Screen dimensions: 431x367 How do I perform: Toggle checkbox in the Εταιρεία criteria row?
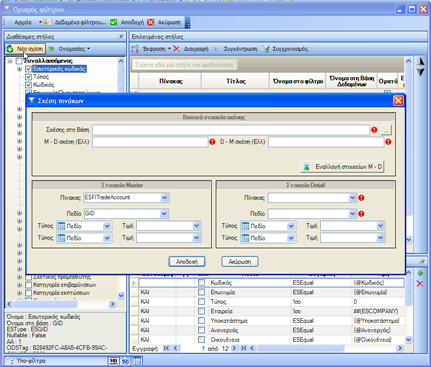(x=201, y=311)
